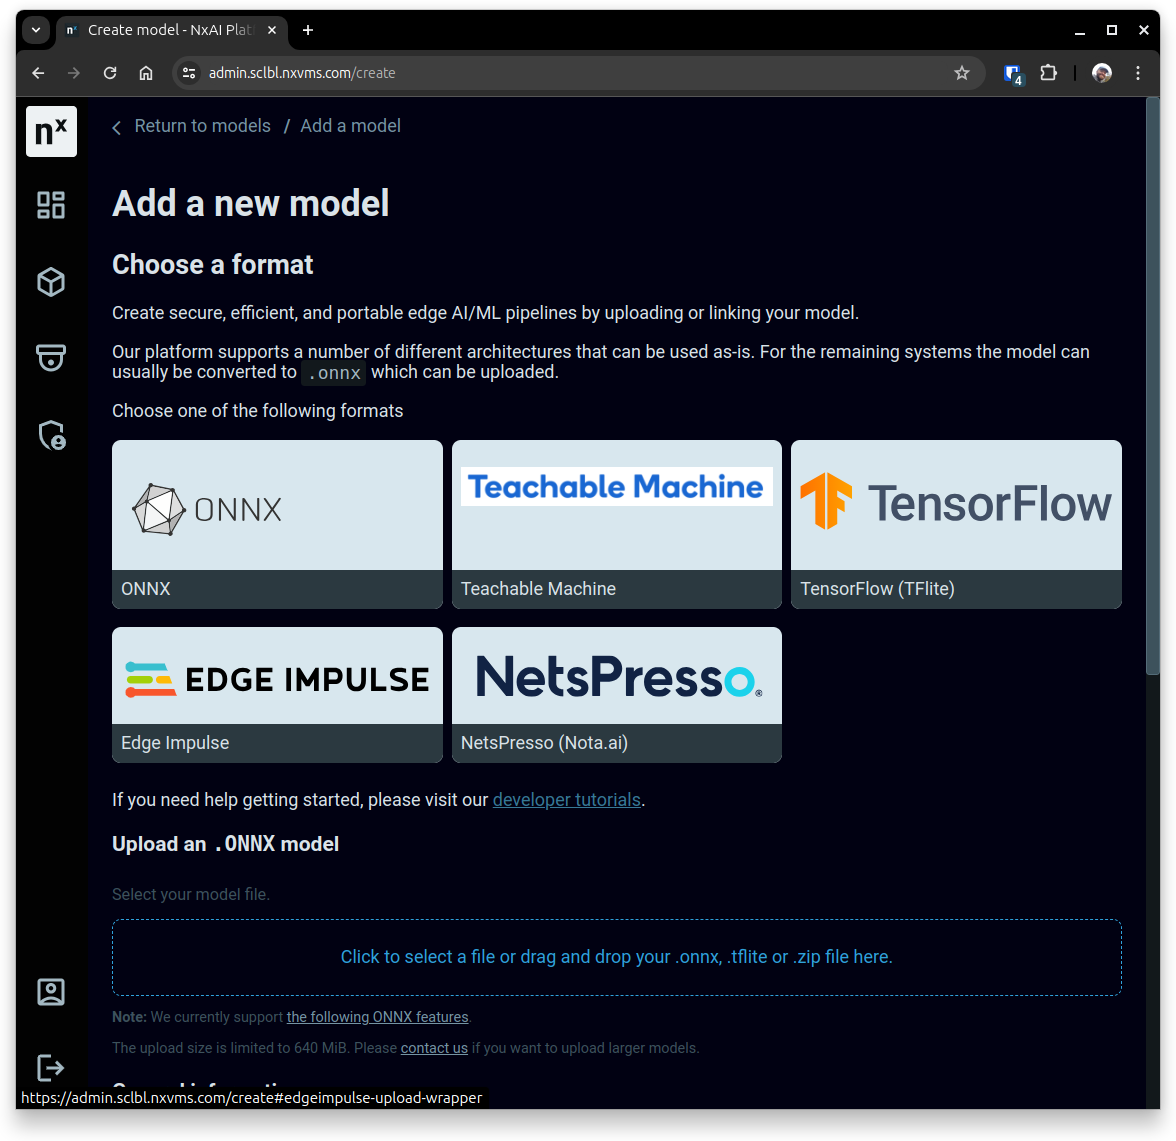Open the Chrome profile avatar
This screenshot has height=1141, width=1176.
(1102, 73)
